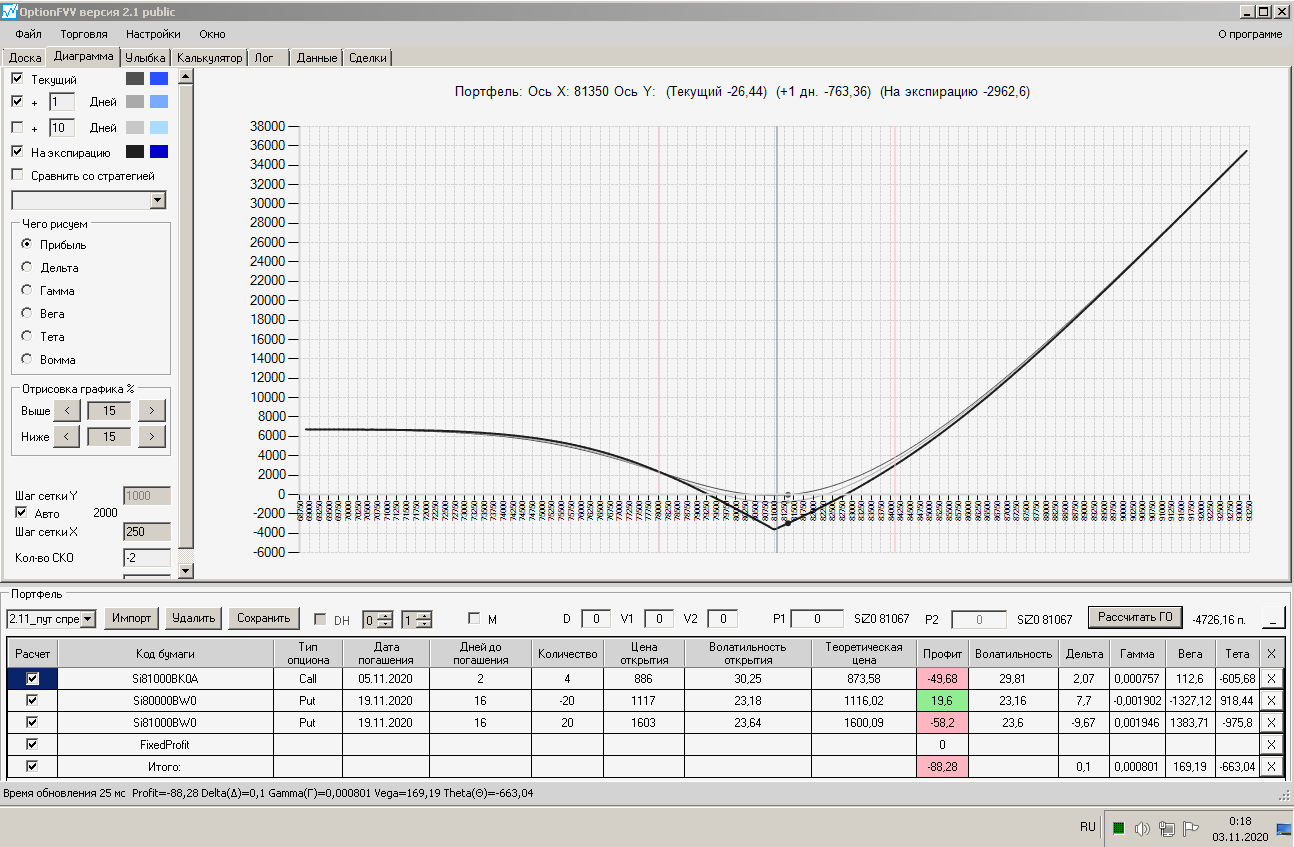Click the left panel scrollbar down arrow
Screen dimensions: 1294x847
(185, 570)
